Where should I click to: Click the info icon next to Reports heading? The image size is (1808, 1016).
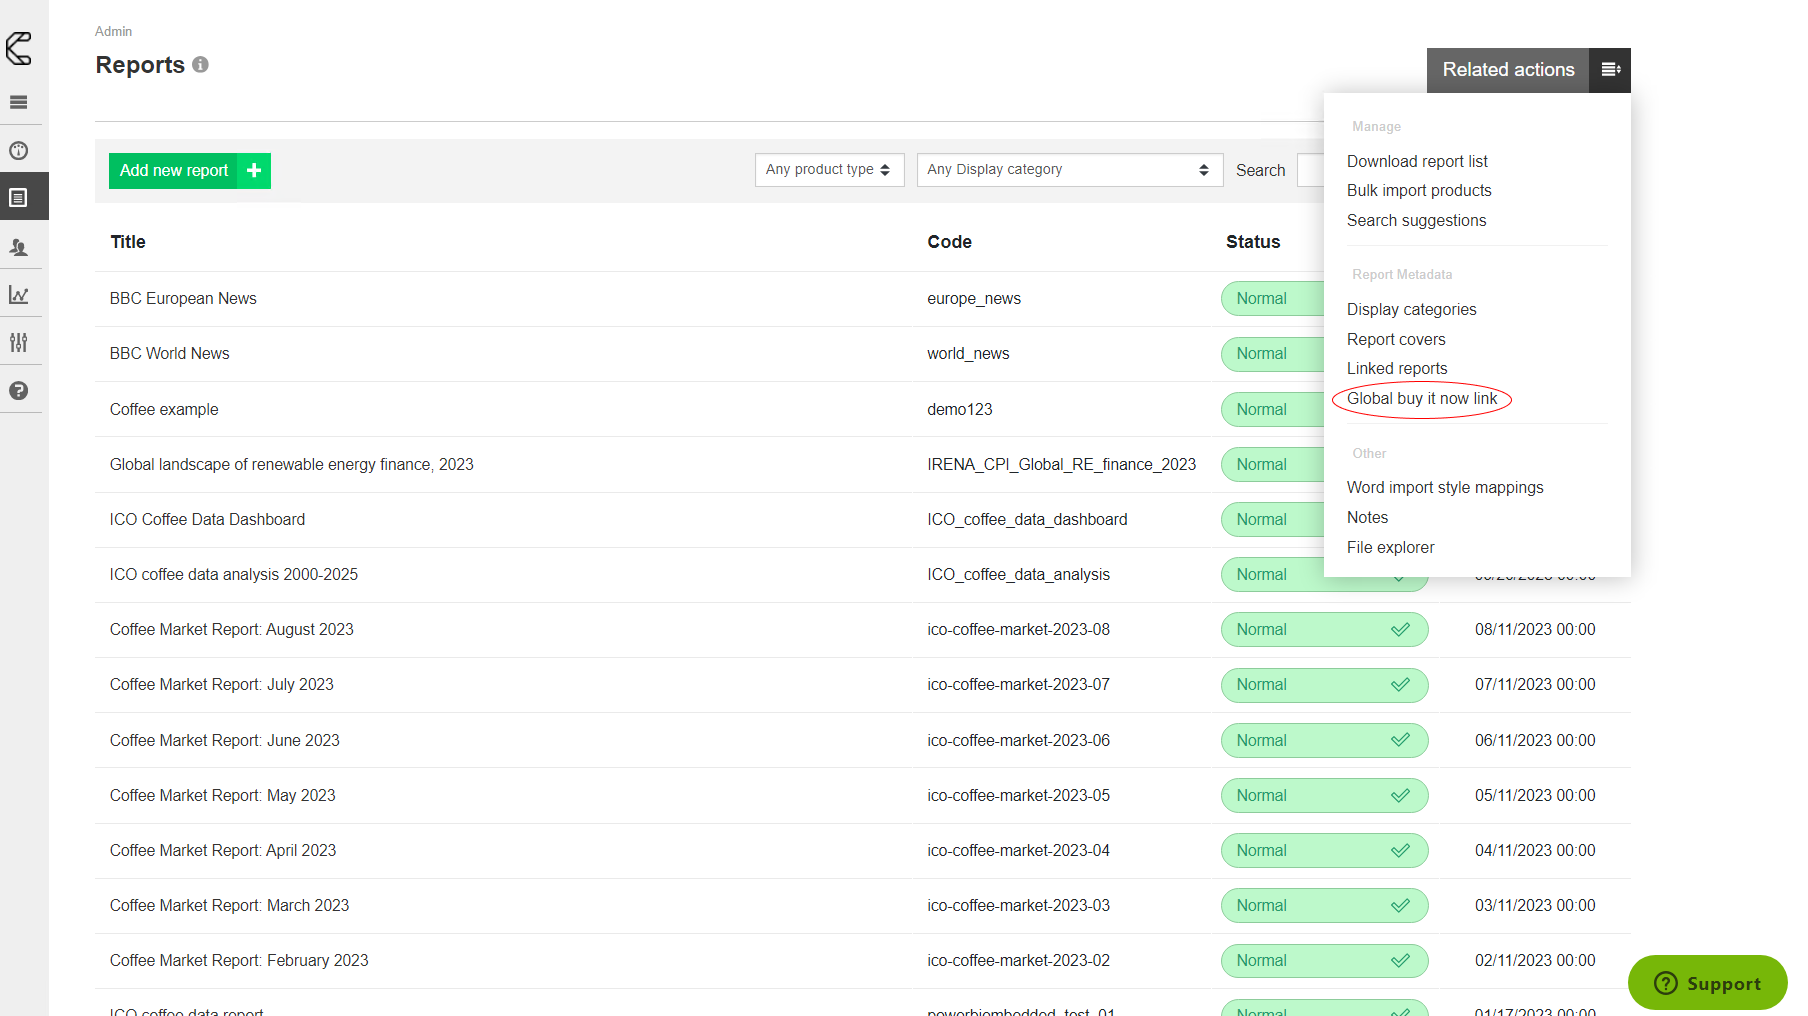click(x=200, y=65)
